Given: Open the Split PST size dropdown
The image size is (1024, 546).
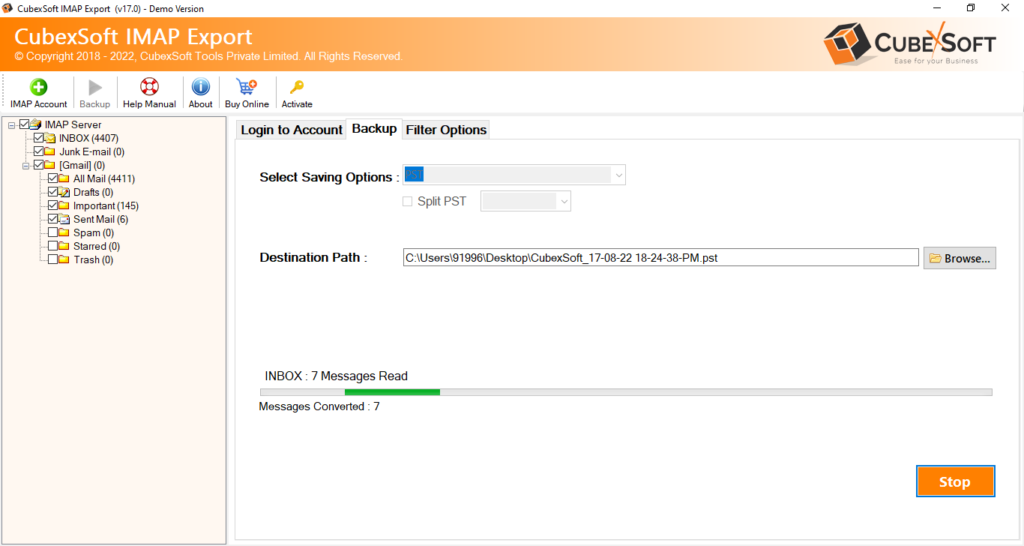Looking at the screenshot, I should pyautogui.click(x=526, y=201).
